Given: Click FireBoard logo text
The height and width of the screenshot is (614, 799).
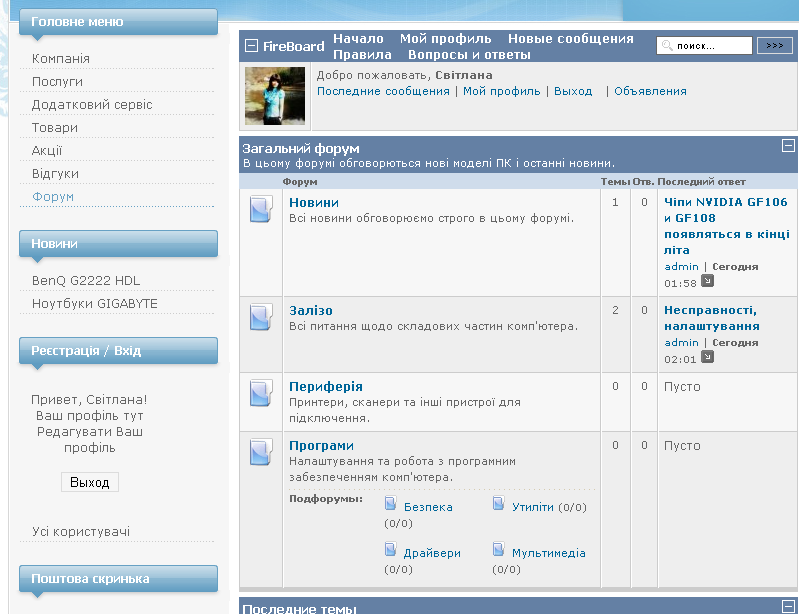Looking at the screenshot, I should (294, 46).
